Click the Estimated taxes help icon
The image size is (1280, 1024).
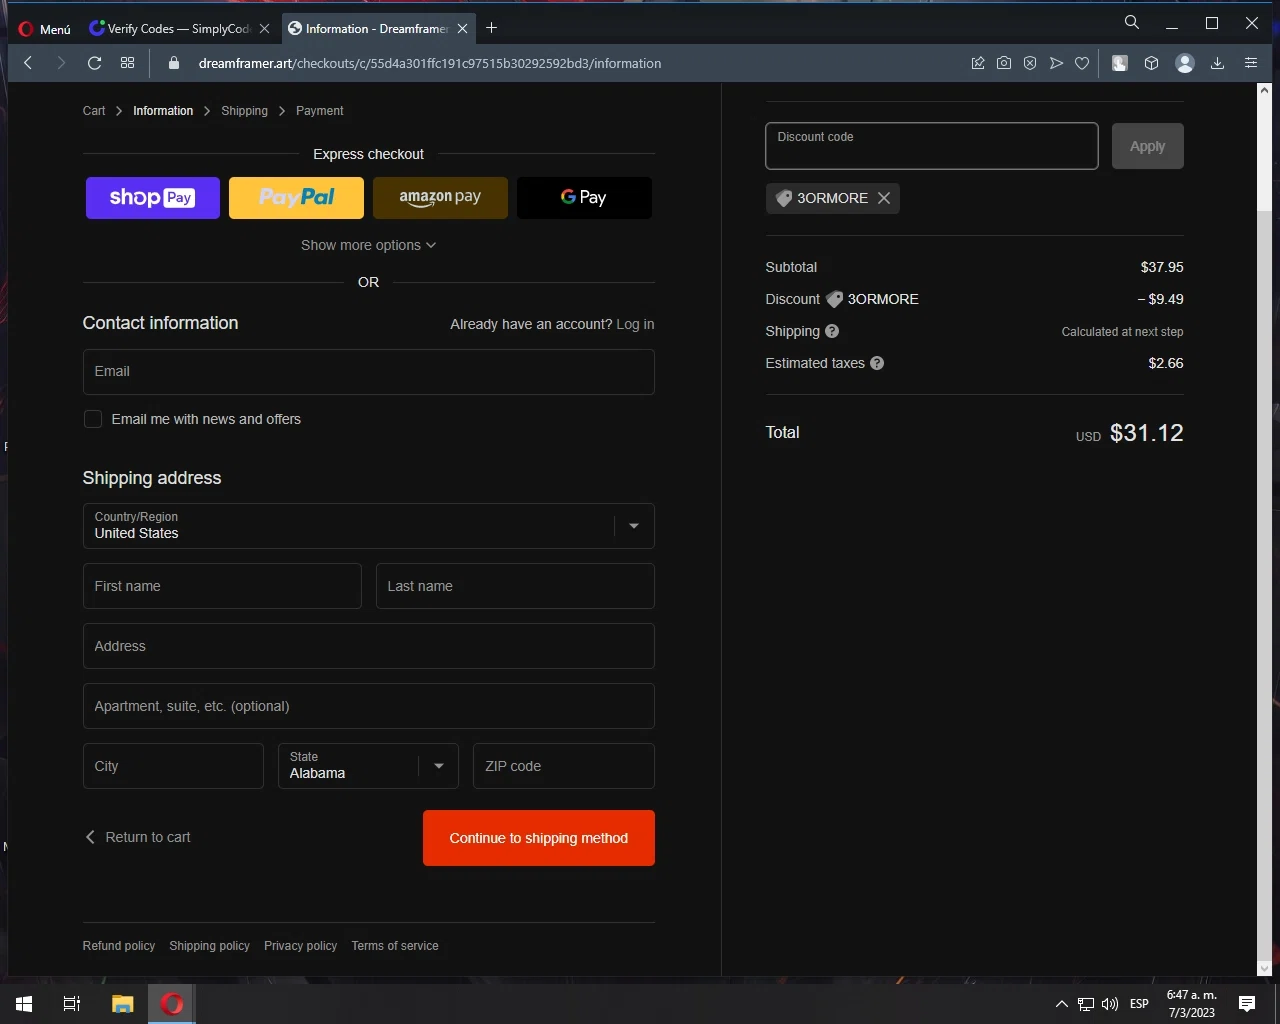(877, 363)
